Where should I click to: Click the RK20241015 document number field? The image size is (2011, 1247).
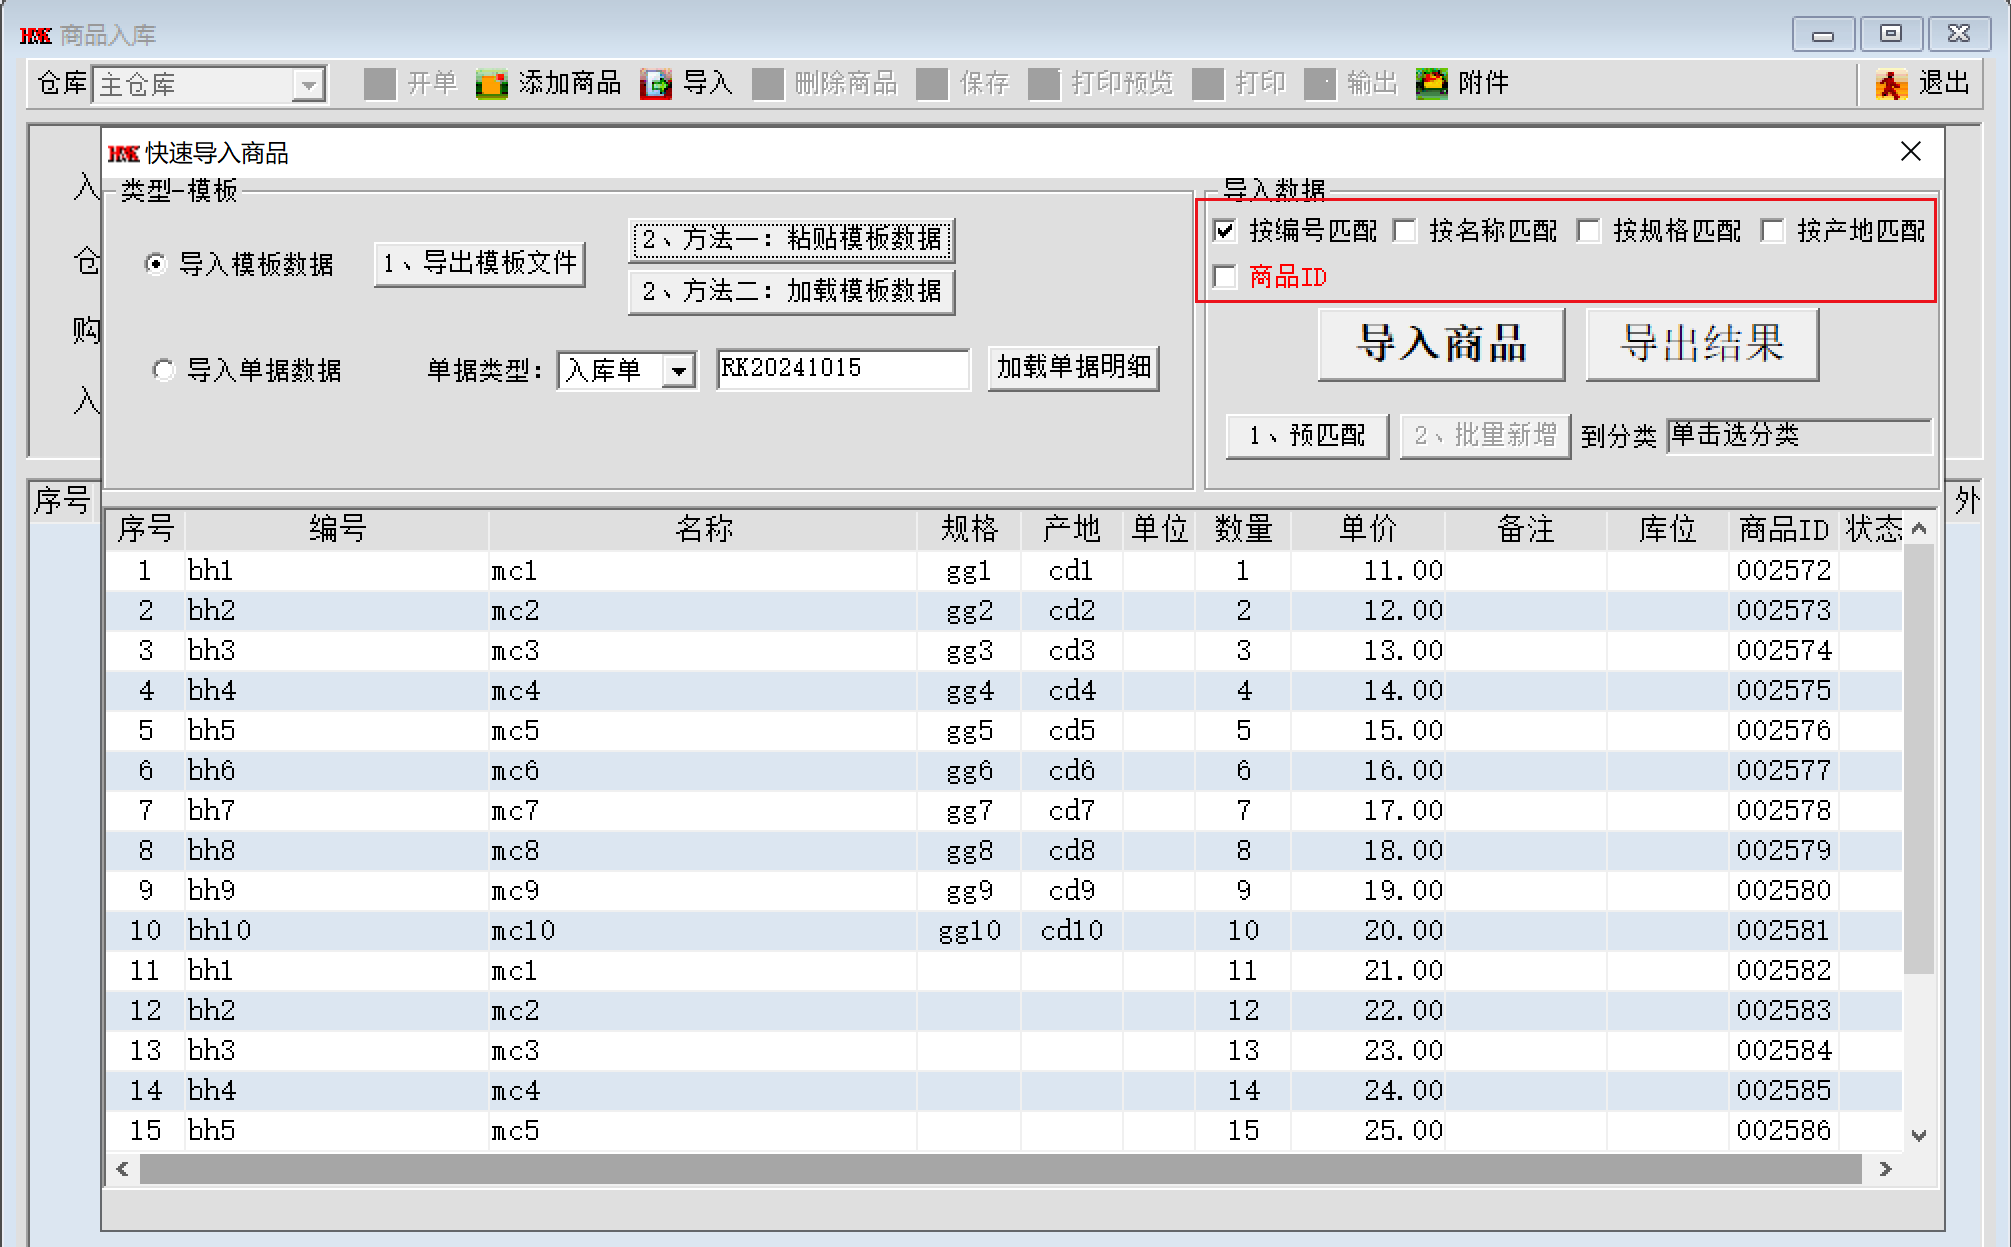pos(843,369)
